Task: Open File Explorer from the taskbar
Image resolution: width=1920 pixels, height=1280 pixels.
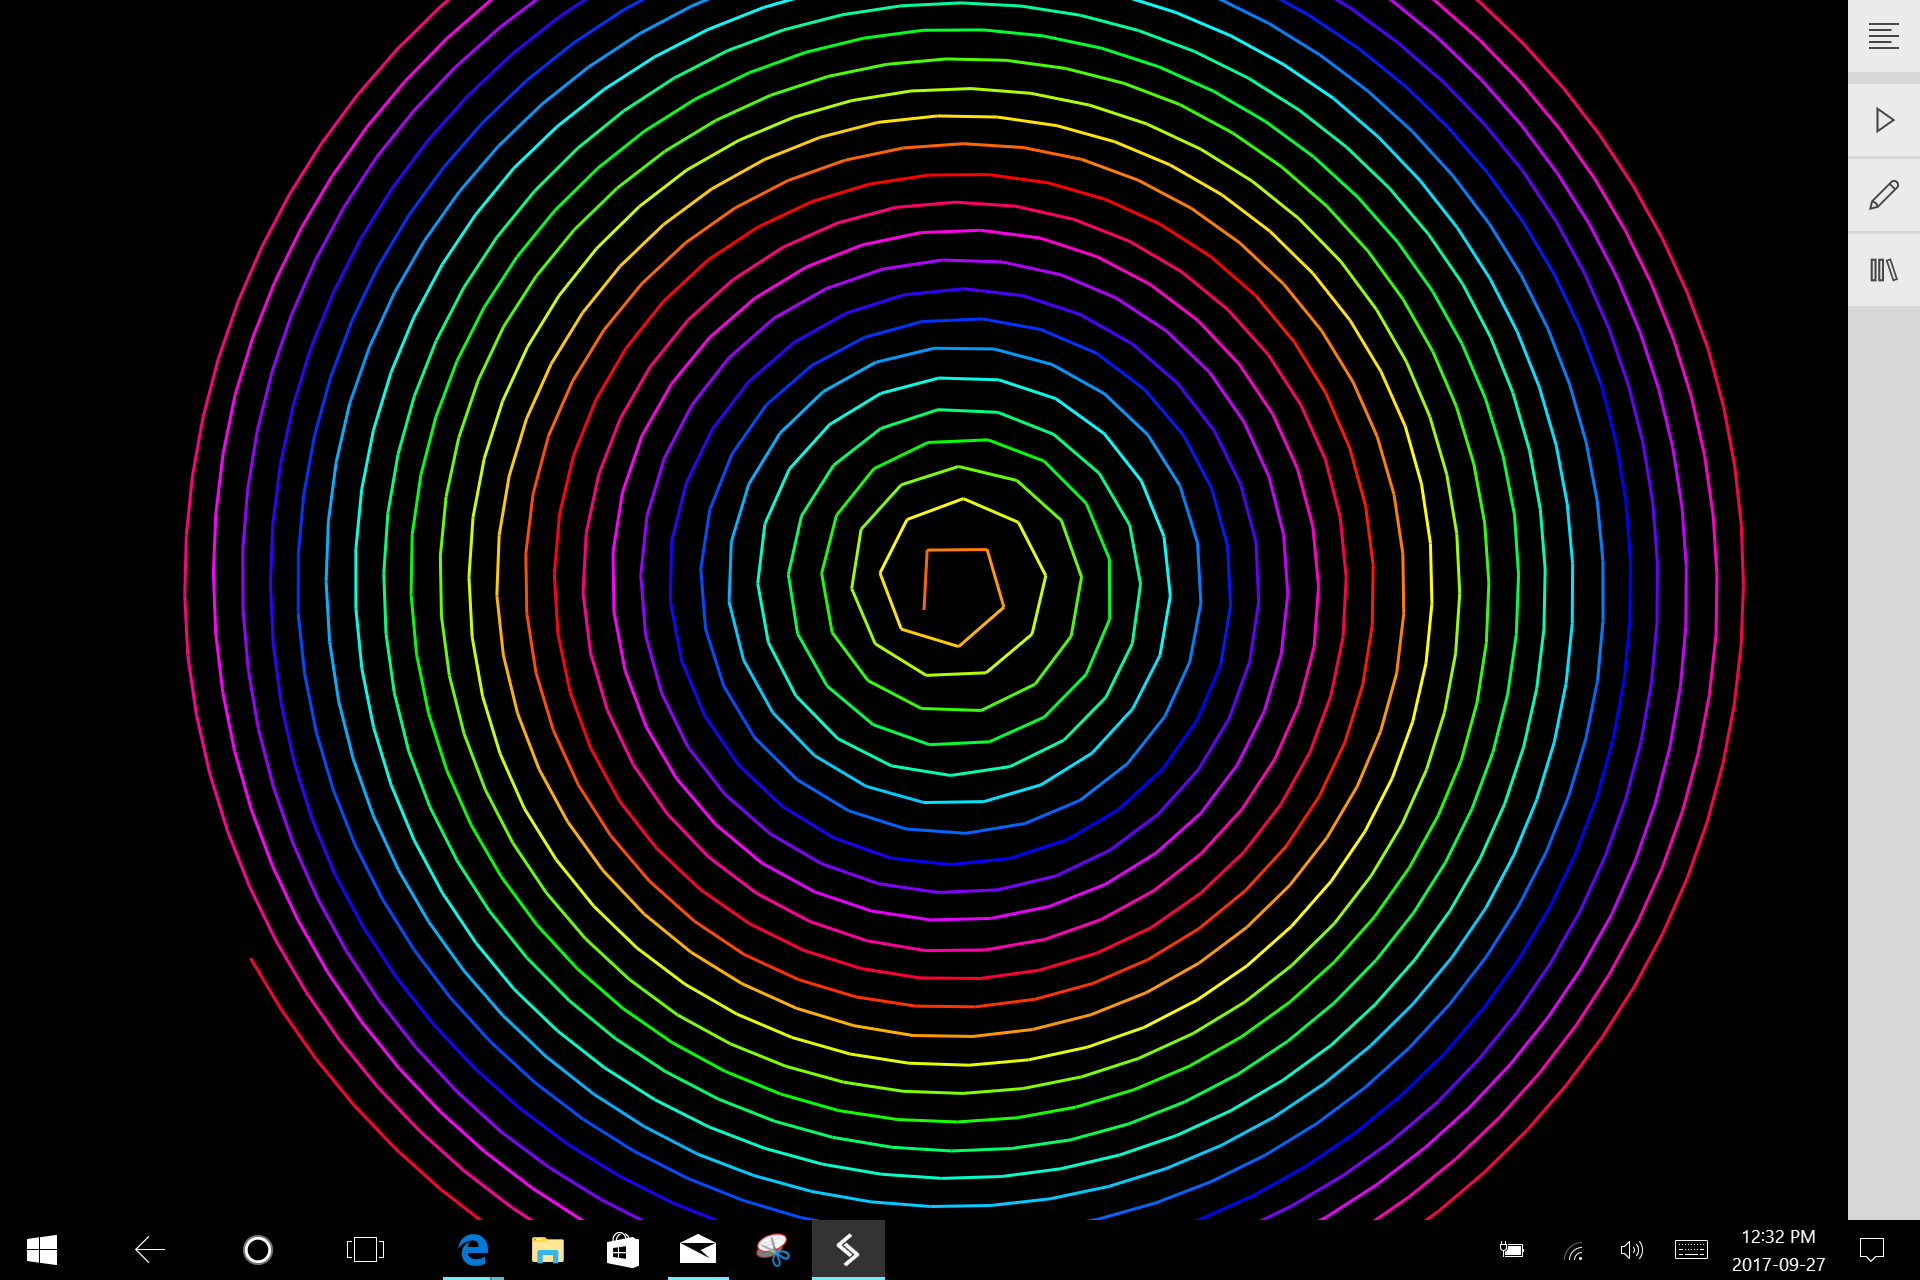Action: (548, 1249)
